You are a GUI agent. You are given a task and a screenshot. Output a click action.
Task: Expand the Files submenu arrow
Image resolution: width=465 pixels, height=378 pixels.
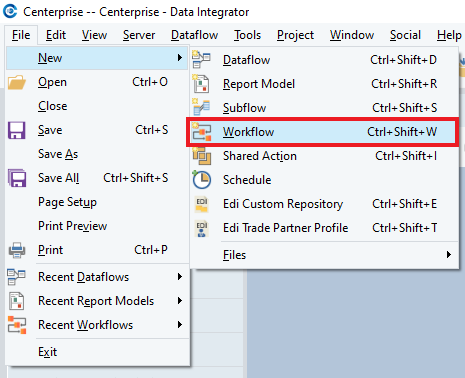tap(449, 255)
